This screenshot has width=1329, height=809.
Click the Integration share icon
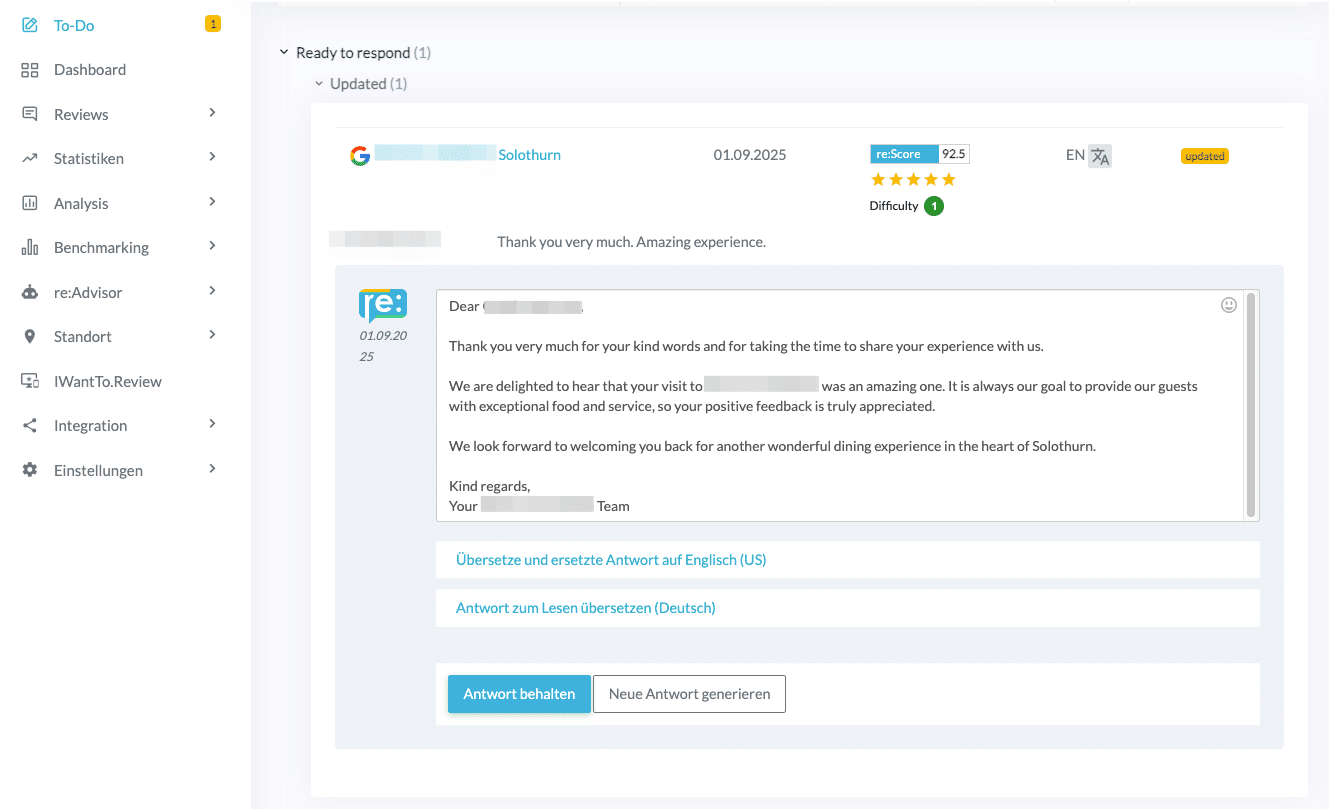30,426
